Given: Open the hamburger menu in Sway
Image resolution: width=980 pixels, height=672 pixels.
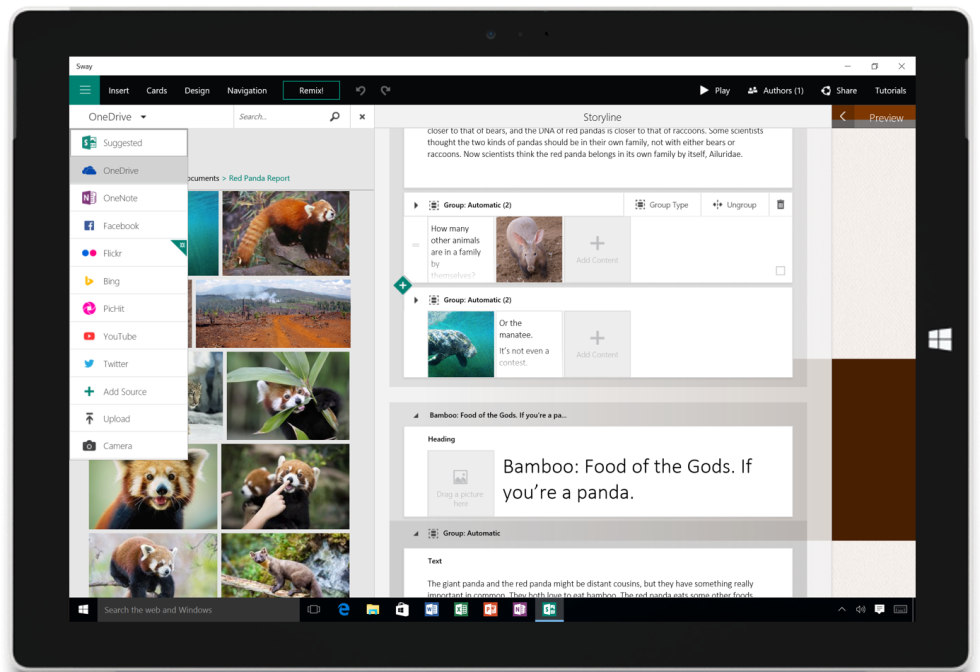Looking at the screenshot, I should pyautogui.click(x=85, y=90).
